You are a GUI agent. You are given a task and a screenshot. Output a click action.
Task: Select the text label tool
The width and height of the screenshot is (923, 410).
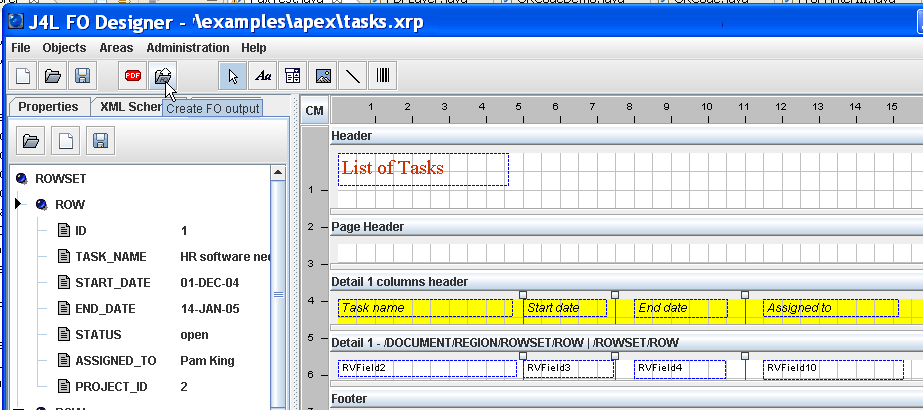coord(263,76)
